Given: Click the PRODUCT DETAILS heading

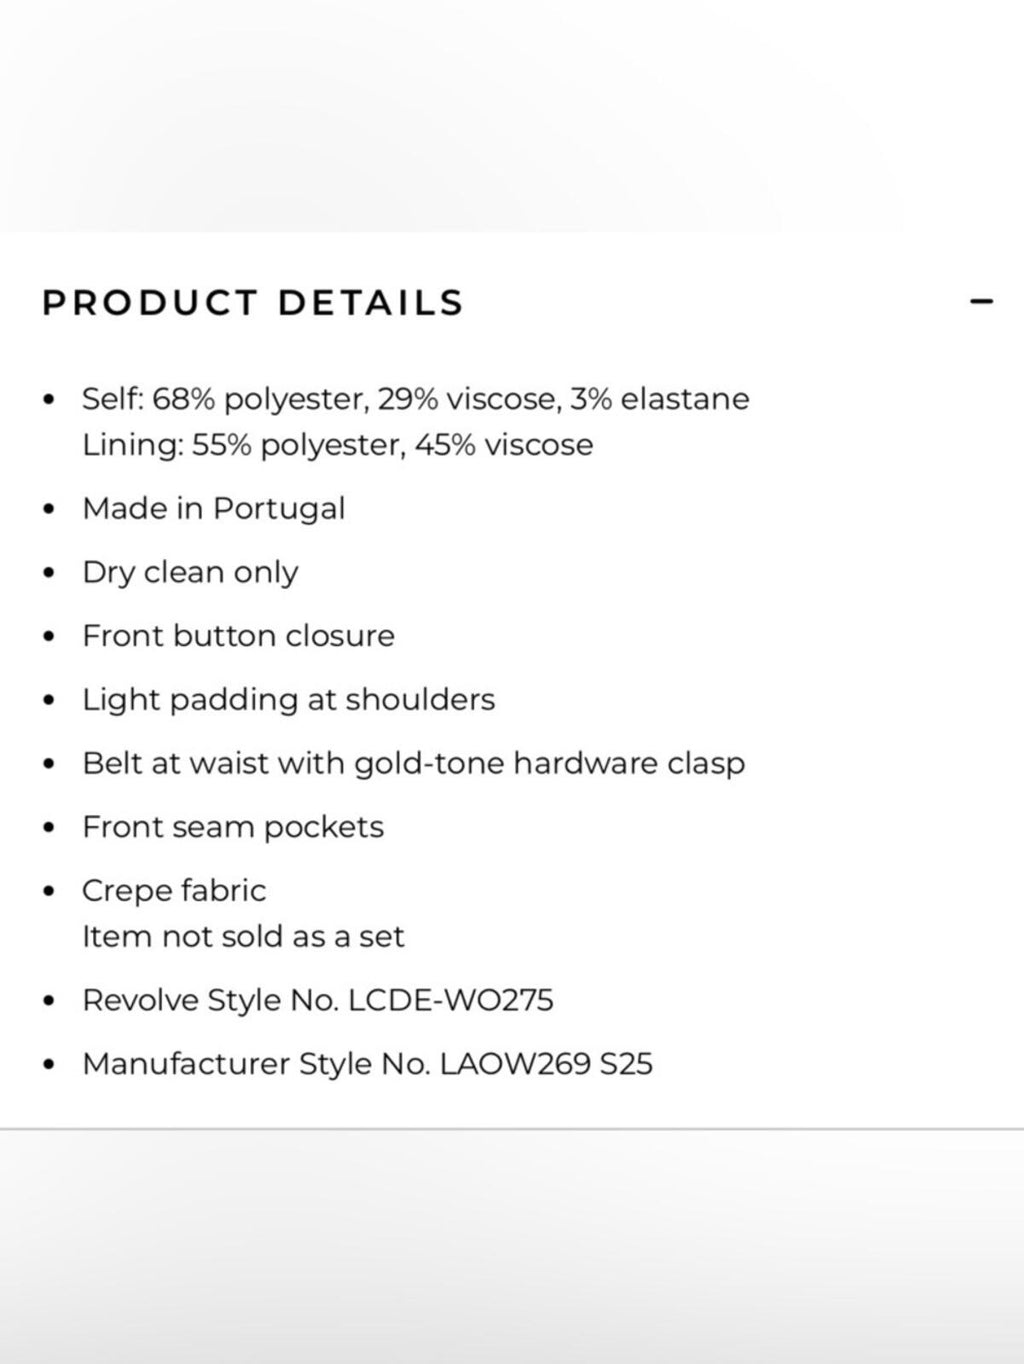Looking at the screenshot, I should (253, 302).
